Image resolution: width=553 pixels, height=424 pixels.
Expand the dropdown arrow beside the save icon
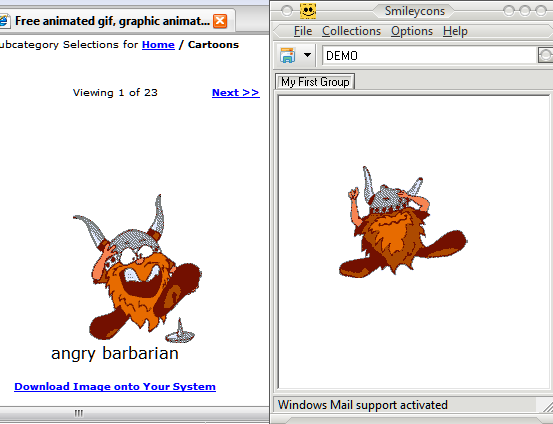click(307, 55)
